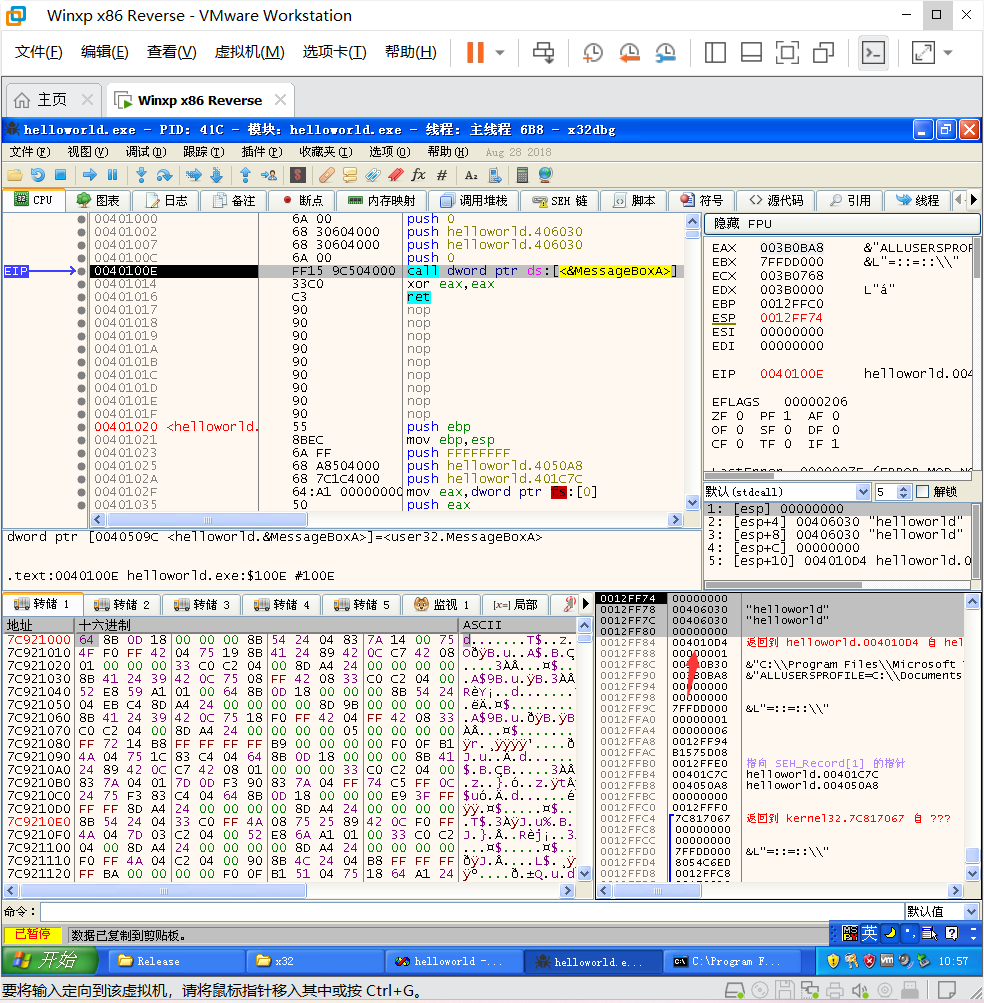The image size is (984, 1003).
Task: Switch to the 内存映射 memory map tab
Action: pyautogui.click(x=382, y=200)
